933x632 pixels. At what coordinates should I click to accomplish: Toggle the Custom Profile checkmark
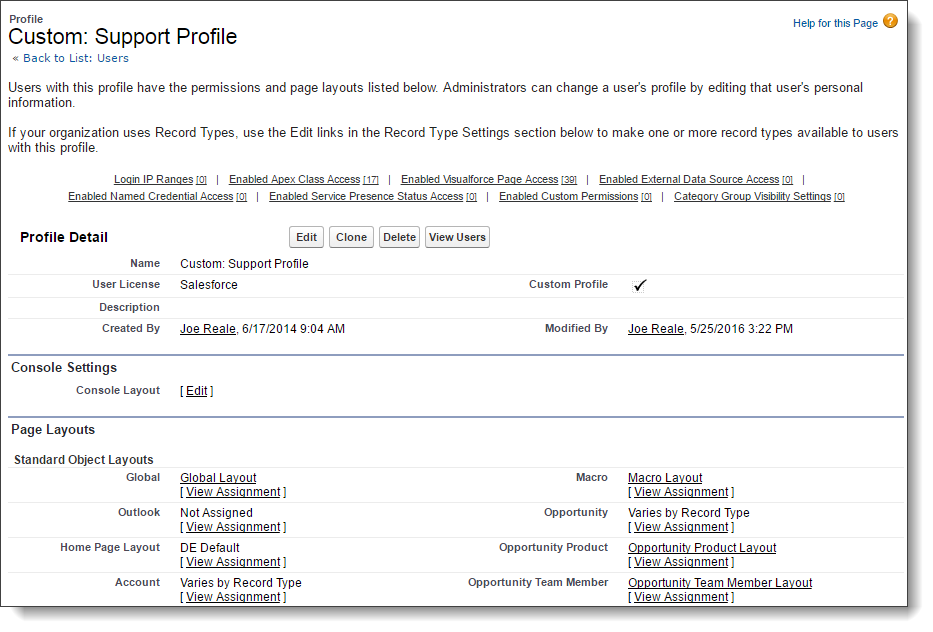[639, 286]
